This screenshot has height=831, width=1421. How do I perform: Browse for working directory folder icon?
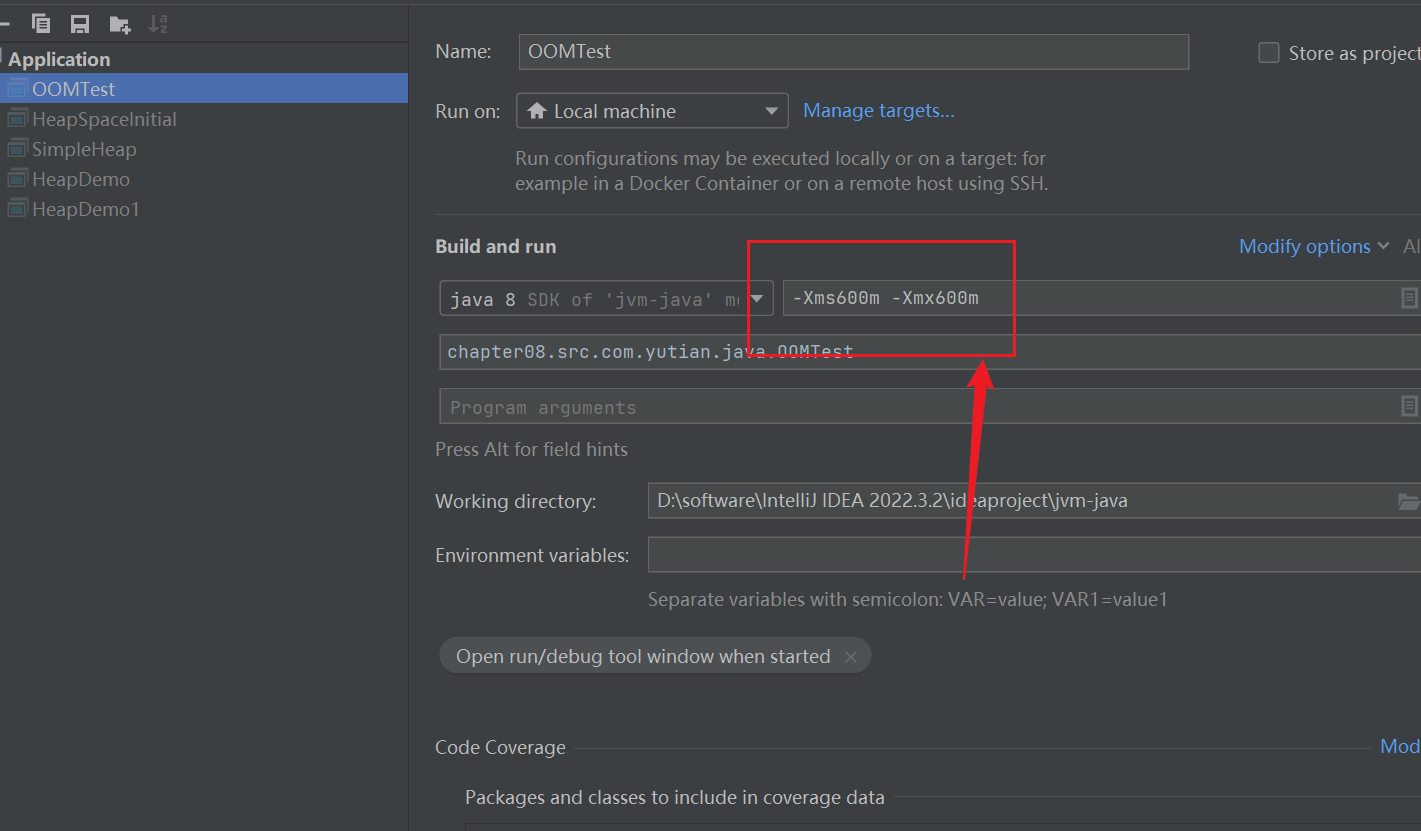(x=1408, y=501)
